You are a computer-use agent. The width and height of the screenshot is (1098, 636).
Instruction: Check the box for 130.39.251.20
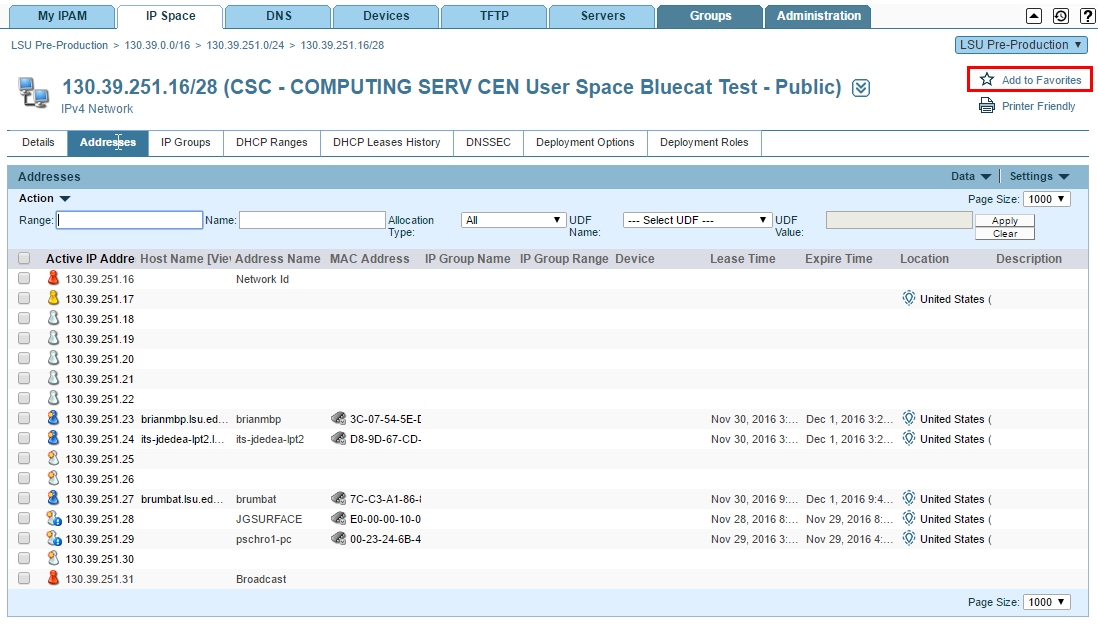[24, 358]
